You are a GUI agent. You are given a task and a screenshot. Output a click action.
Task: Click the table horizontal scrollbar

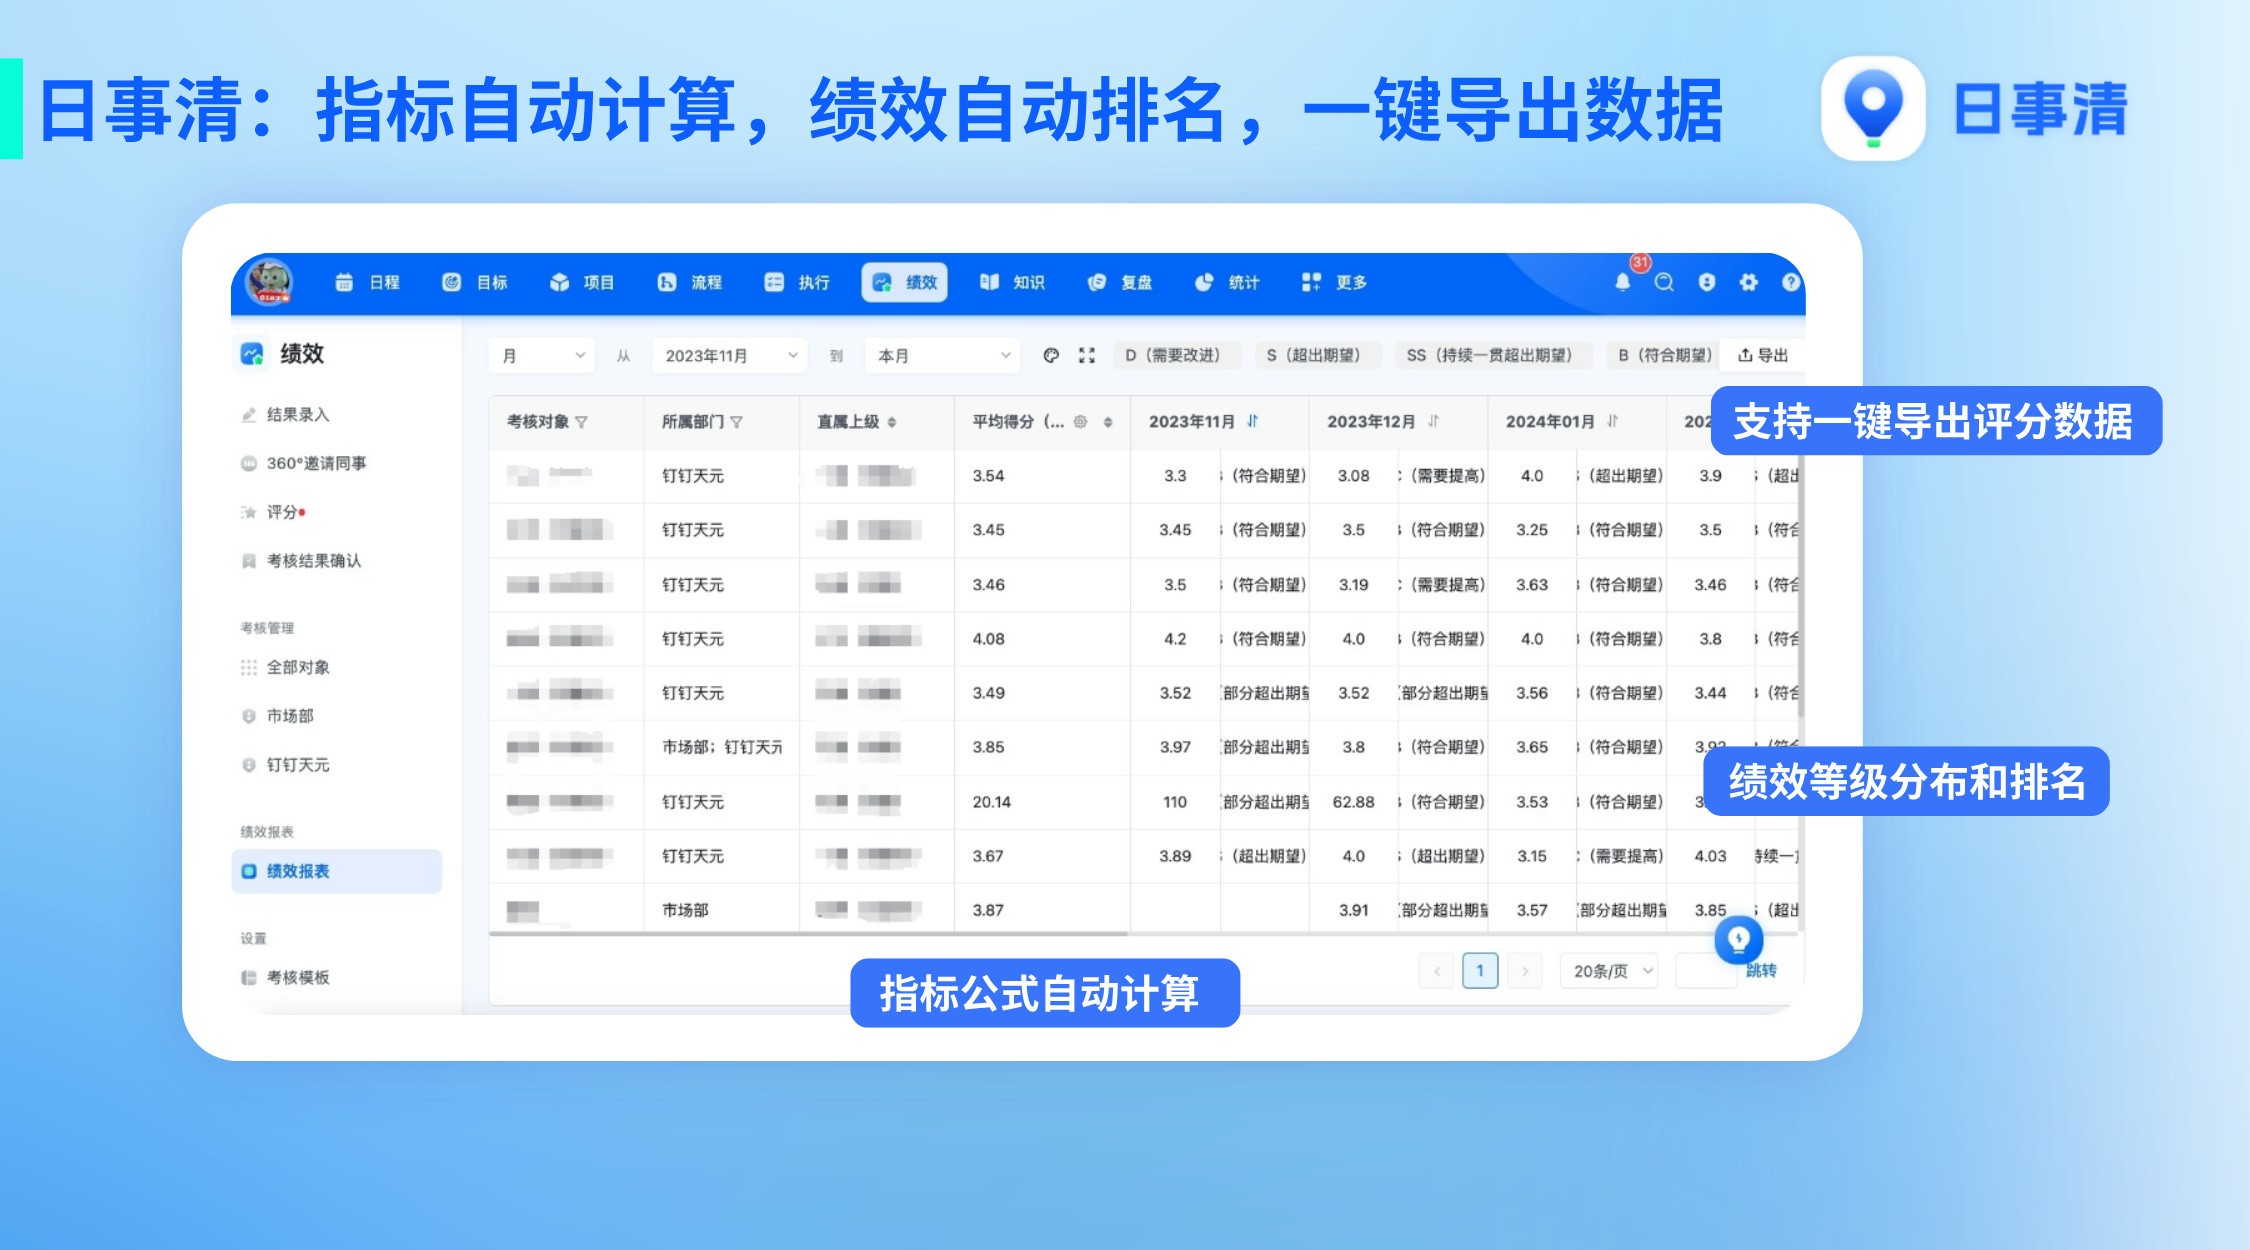coord(808,934)
